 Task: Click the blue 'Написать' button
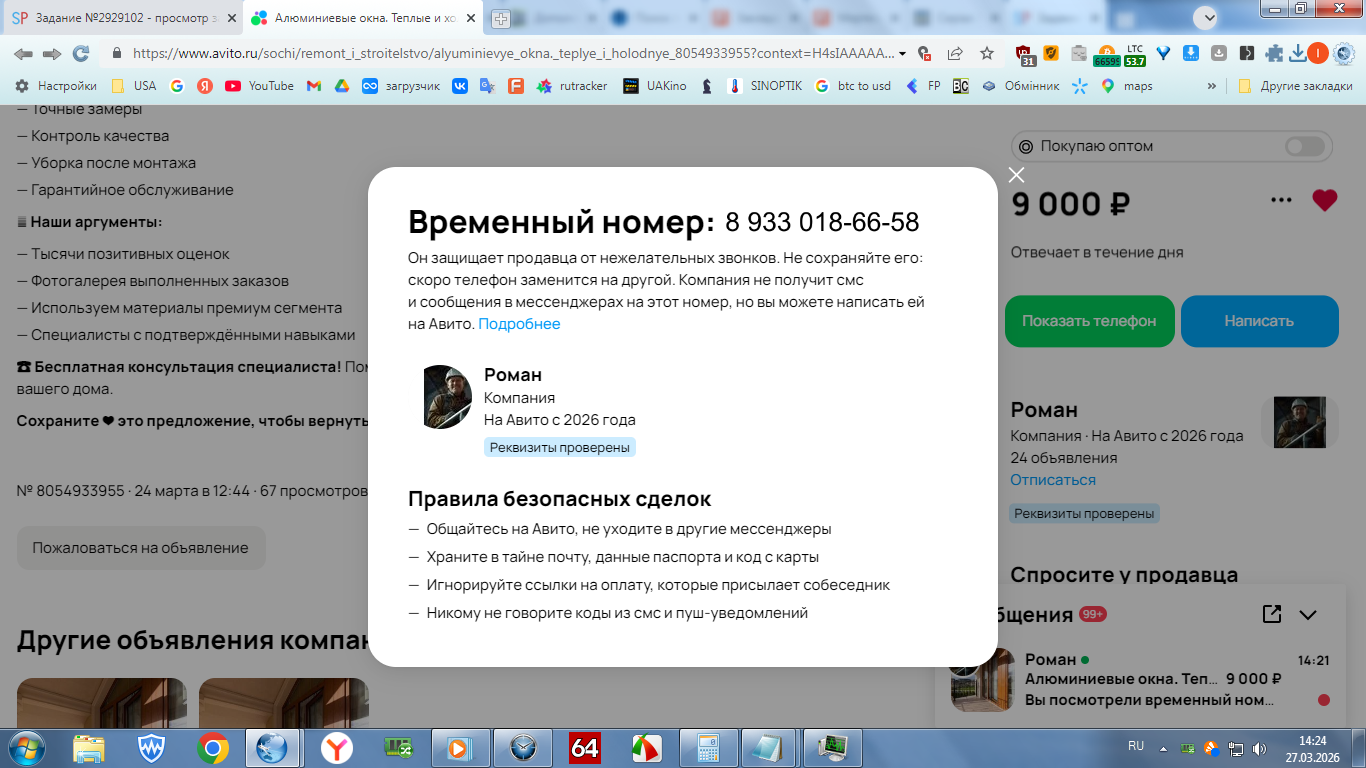click(x=1259, y=321)
